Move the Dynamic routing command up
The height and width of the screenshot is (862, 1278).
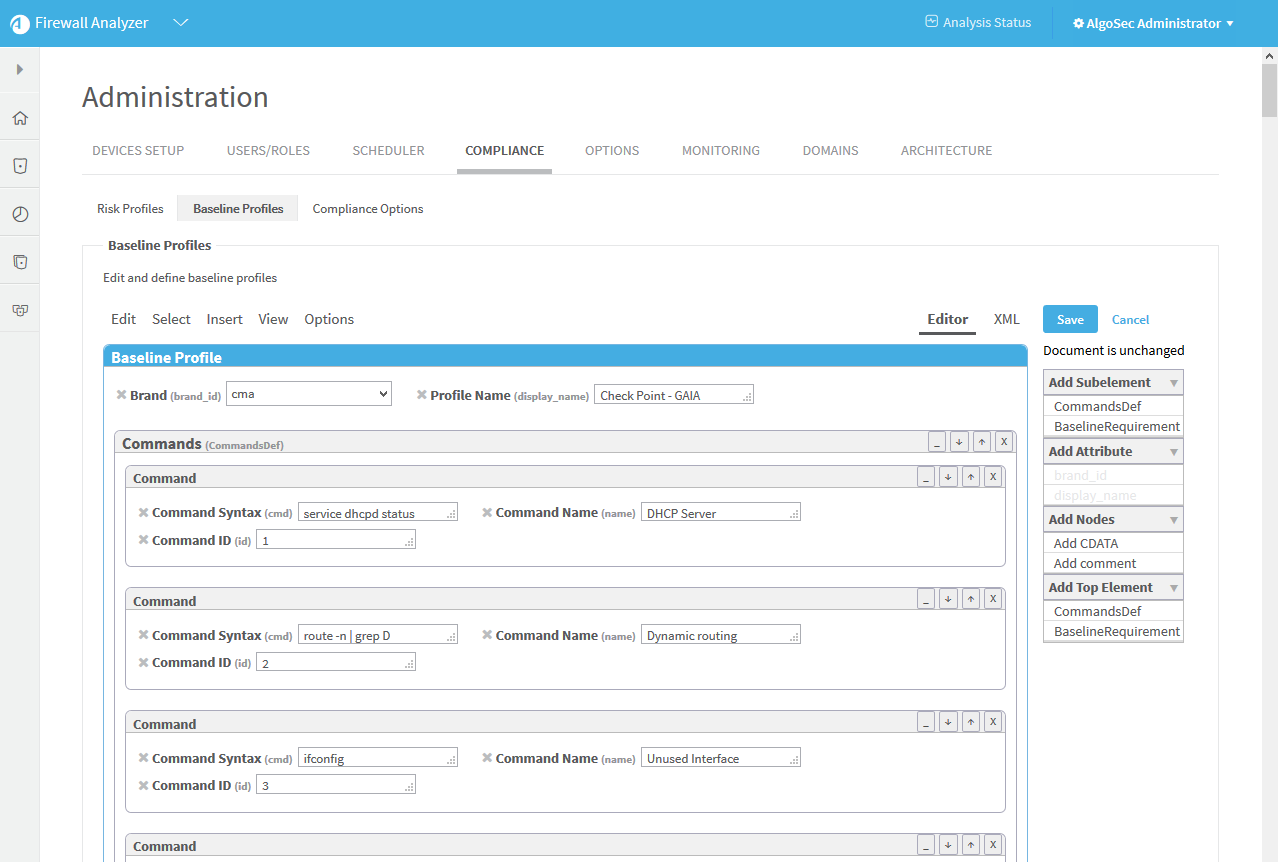[x=970, y=600]
